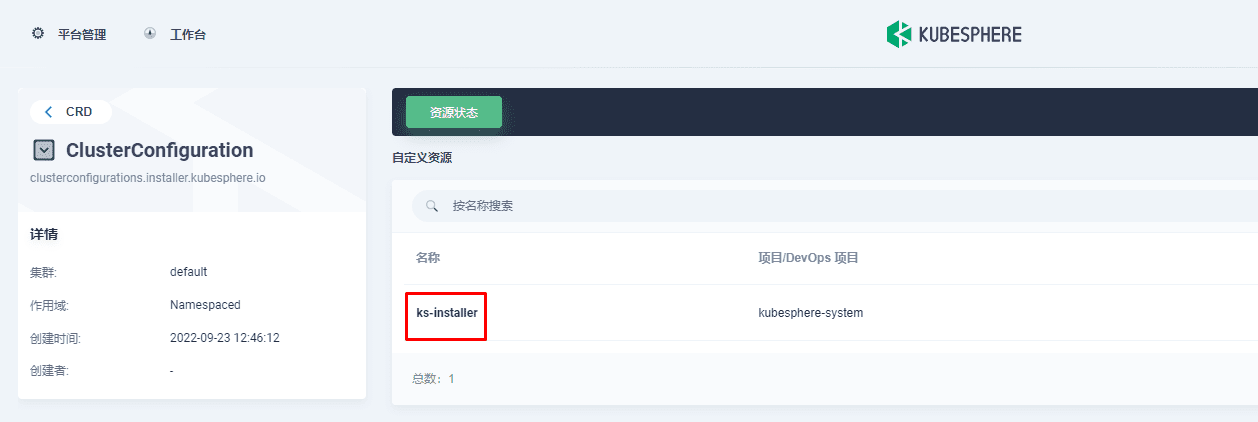Click the 详情 details heading
The height and width of the screenshot is (422, 1258).
click(44, 234)
